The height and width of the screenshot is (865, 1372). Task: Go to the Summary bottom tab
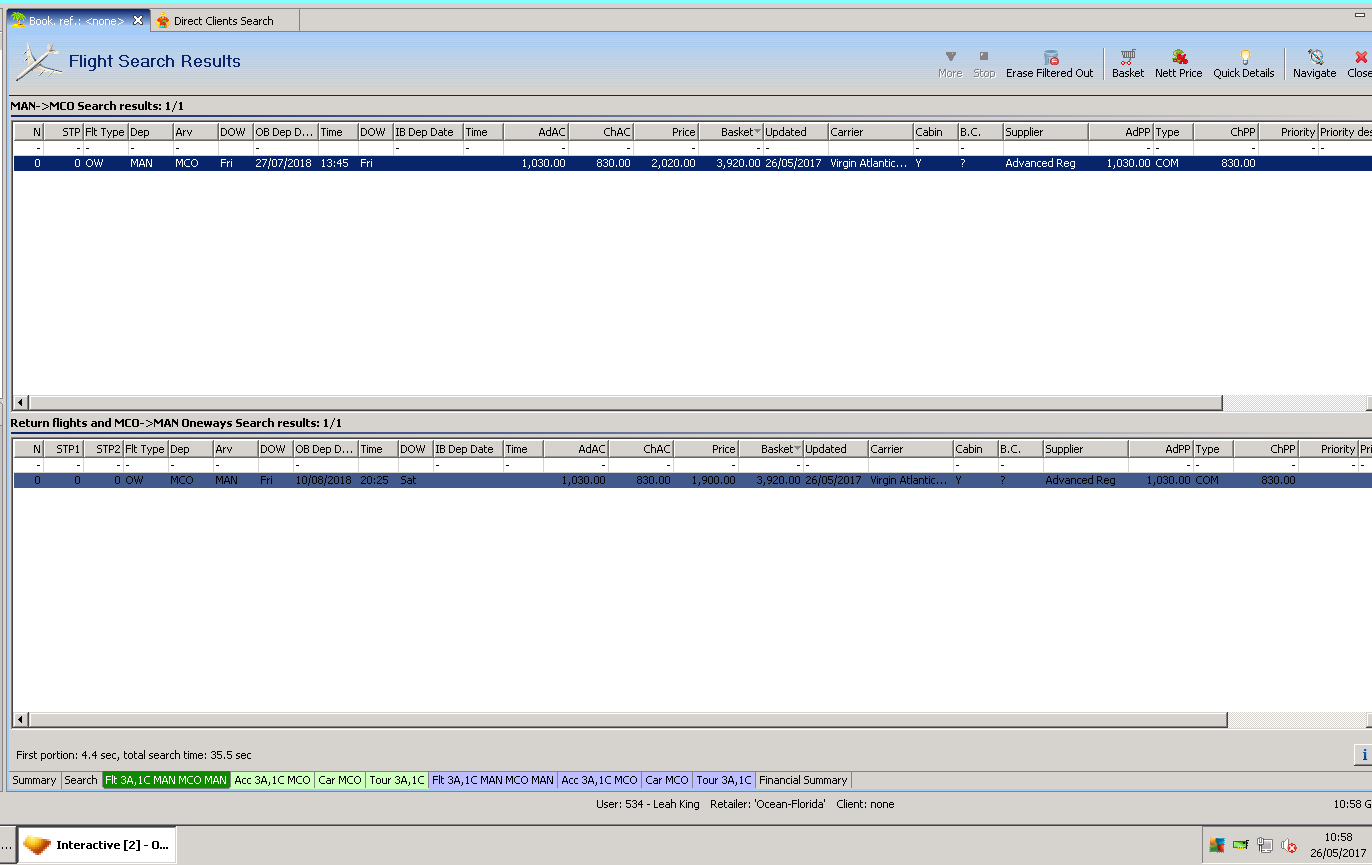tap(34, 780)
